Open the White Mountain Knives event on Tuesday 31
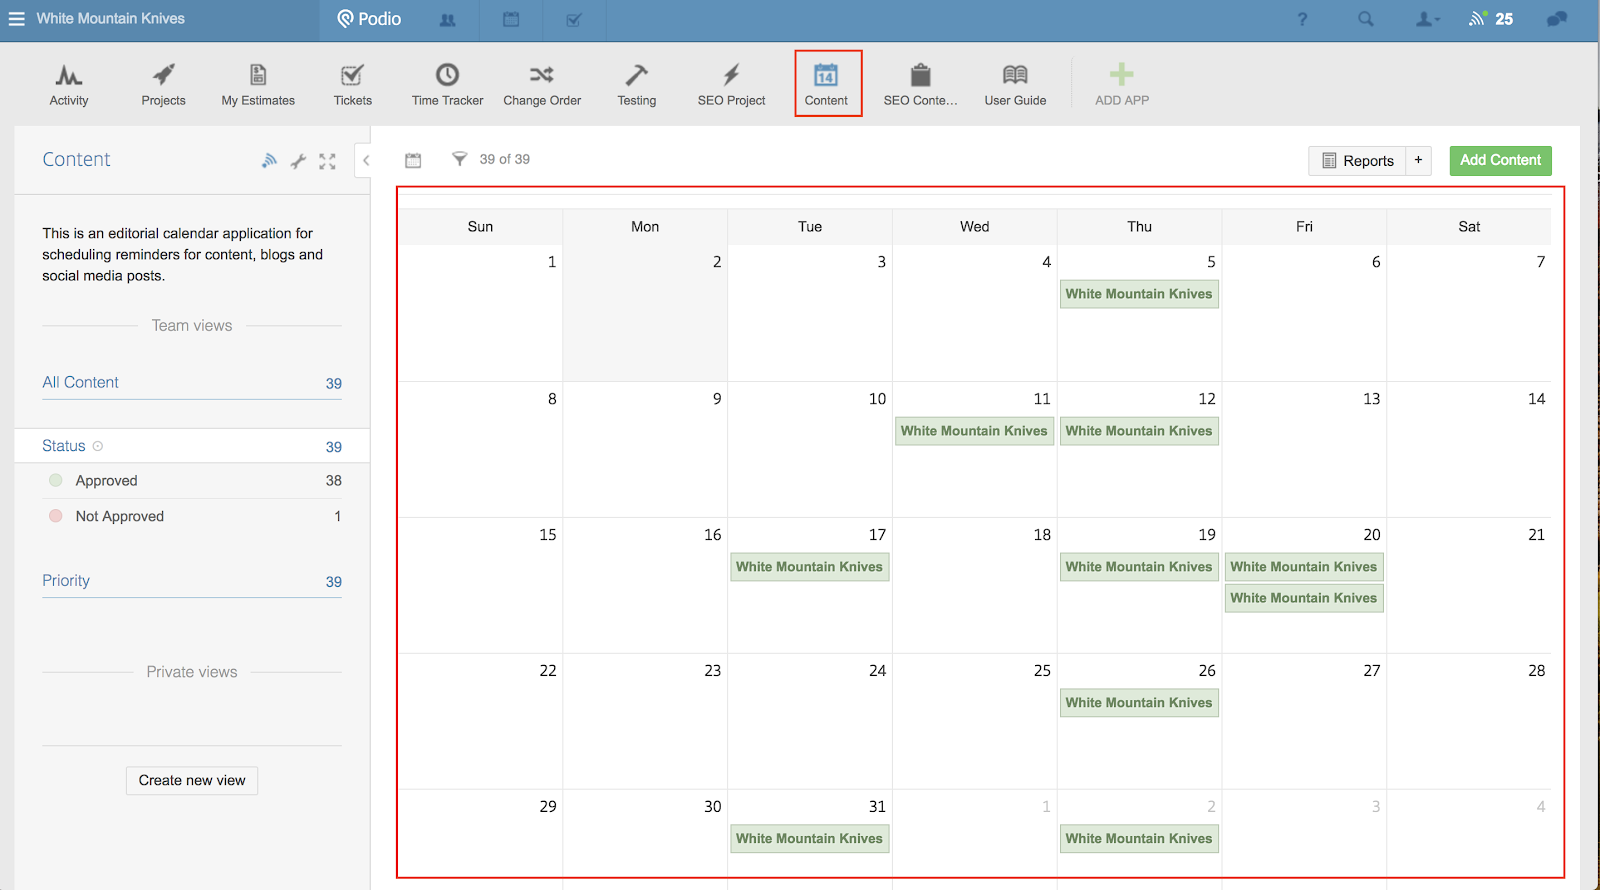This screenshot has height=890, width=1600. (x=810, y=839)
